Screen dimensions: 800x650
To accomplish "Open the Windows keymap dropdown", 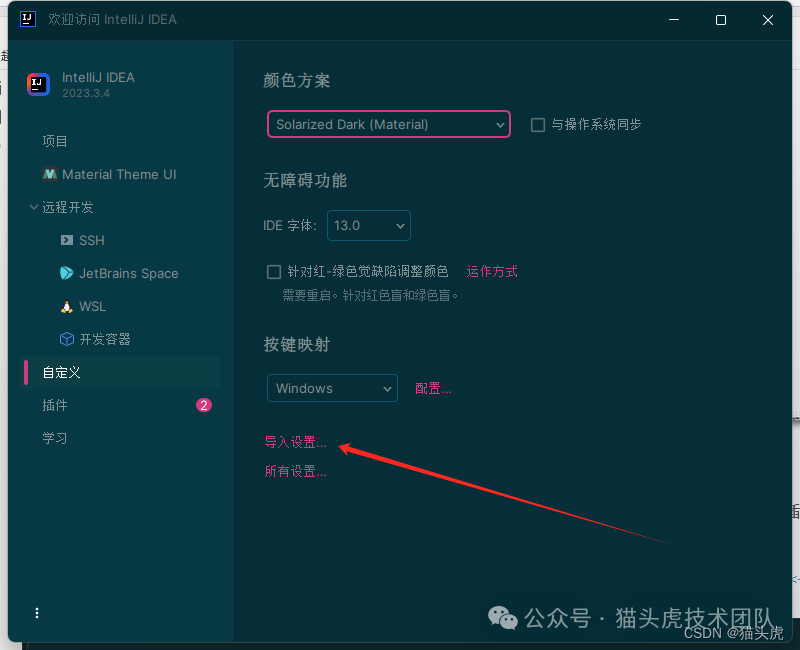I will tap(332, 388).
